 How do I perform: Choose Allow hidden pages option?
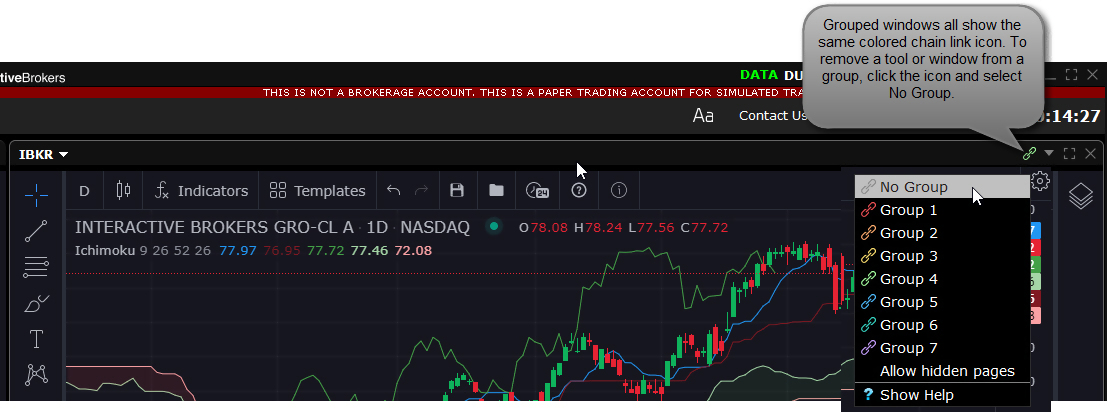(942, 371)
